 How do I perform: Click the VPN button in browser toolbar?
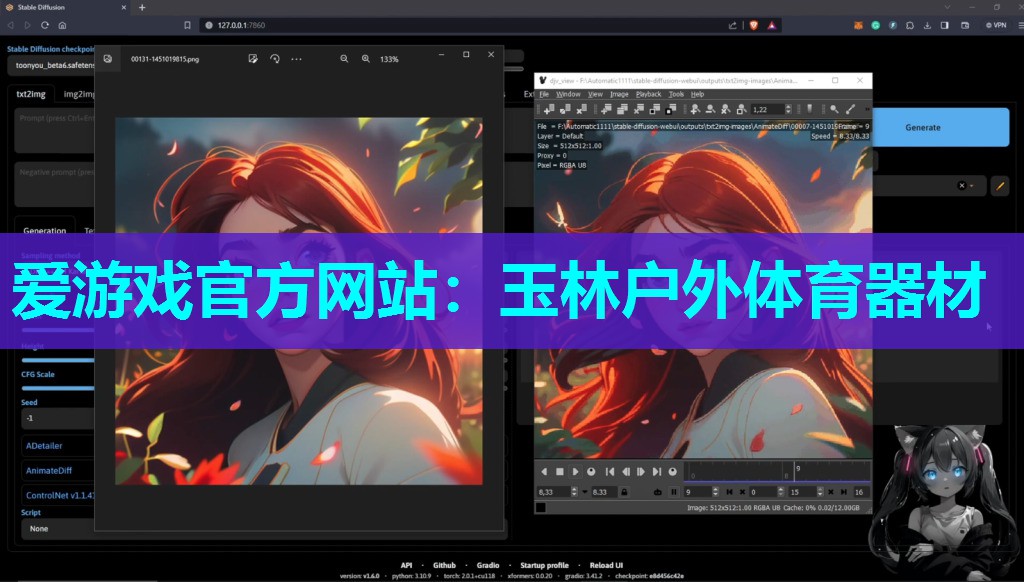(x=996, y=25)
